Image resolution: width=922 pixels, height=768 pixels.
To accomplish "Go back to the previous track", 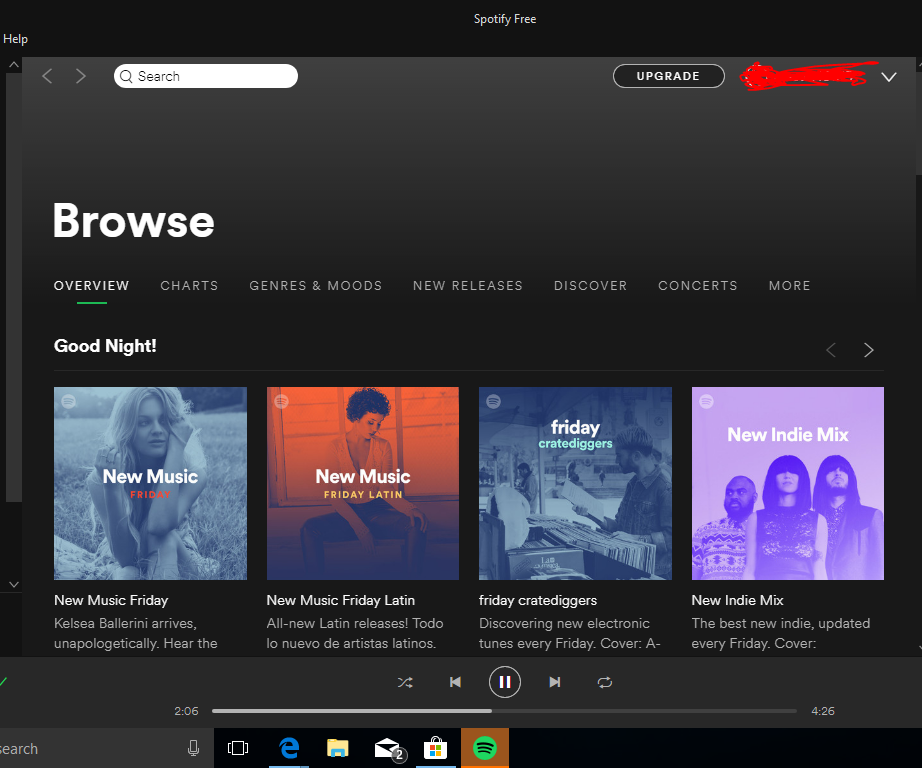I will 455,682.
